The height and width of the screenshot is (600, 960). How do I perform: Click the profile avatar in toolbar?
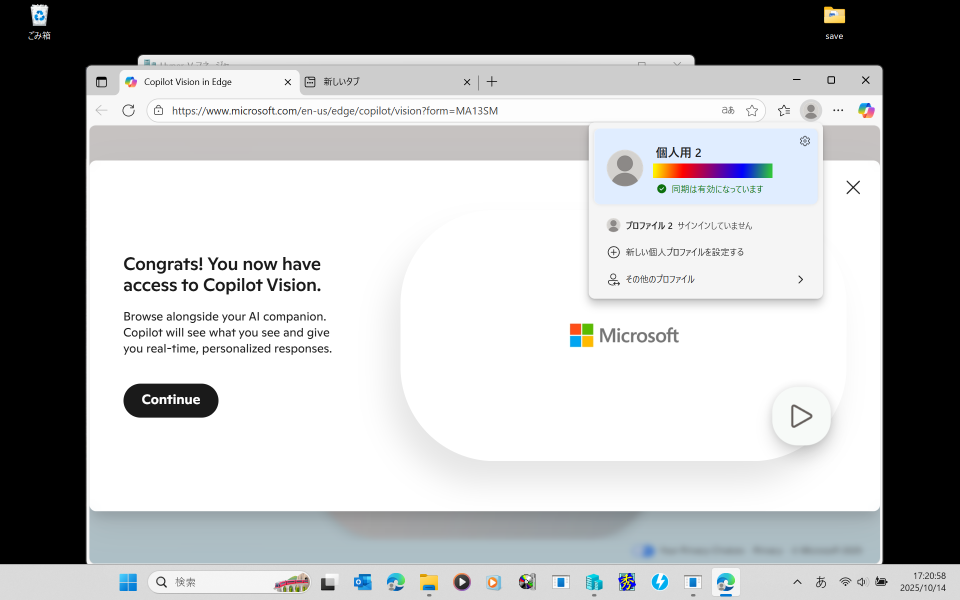click(811, 110)
